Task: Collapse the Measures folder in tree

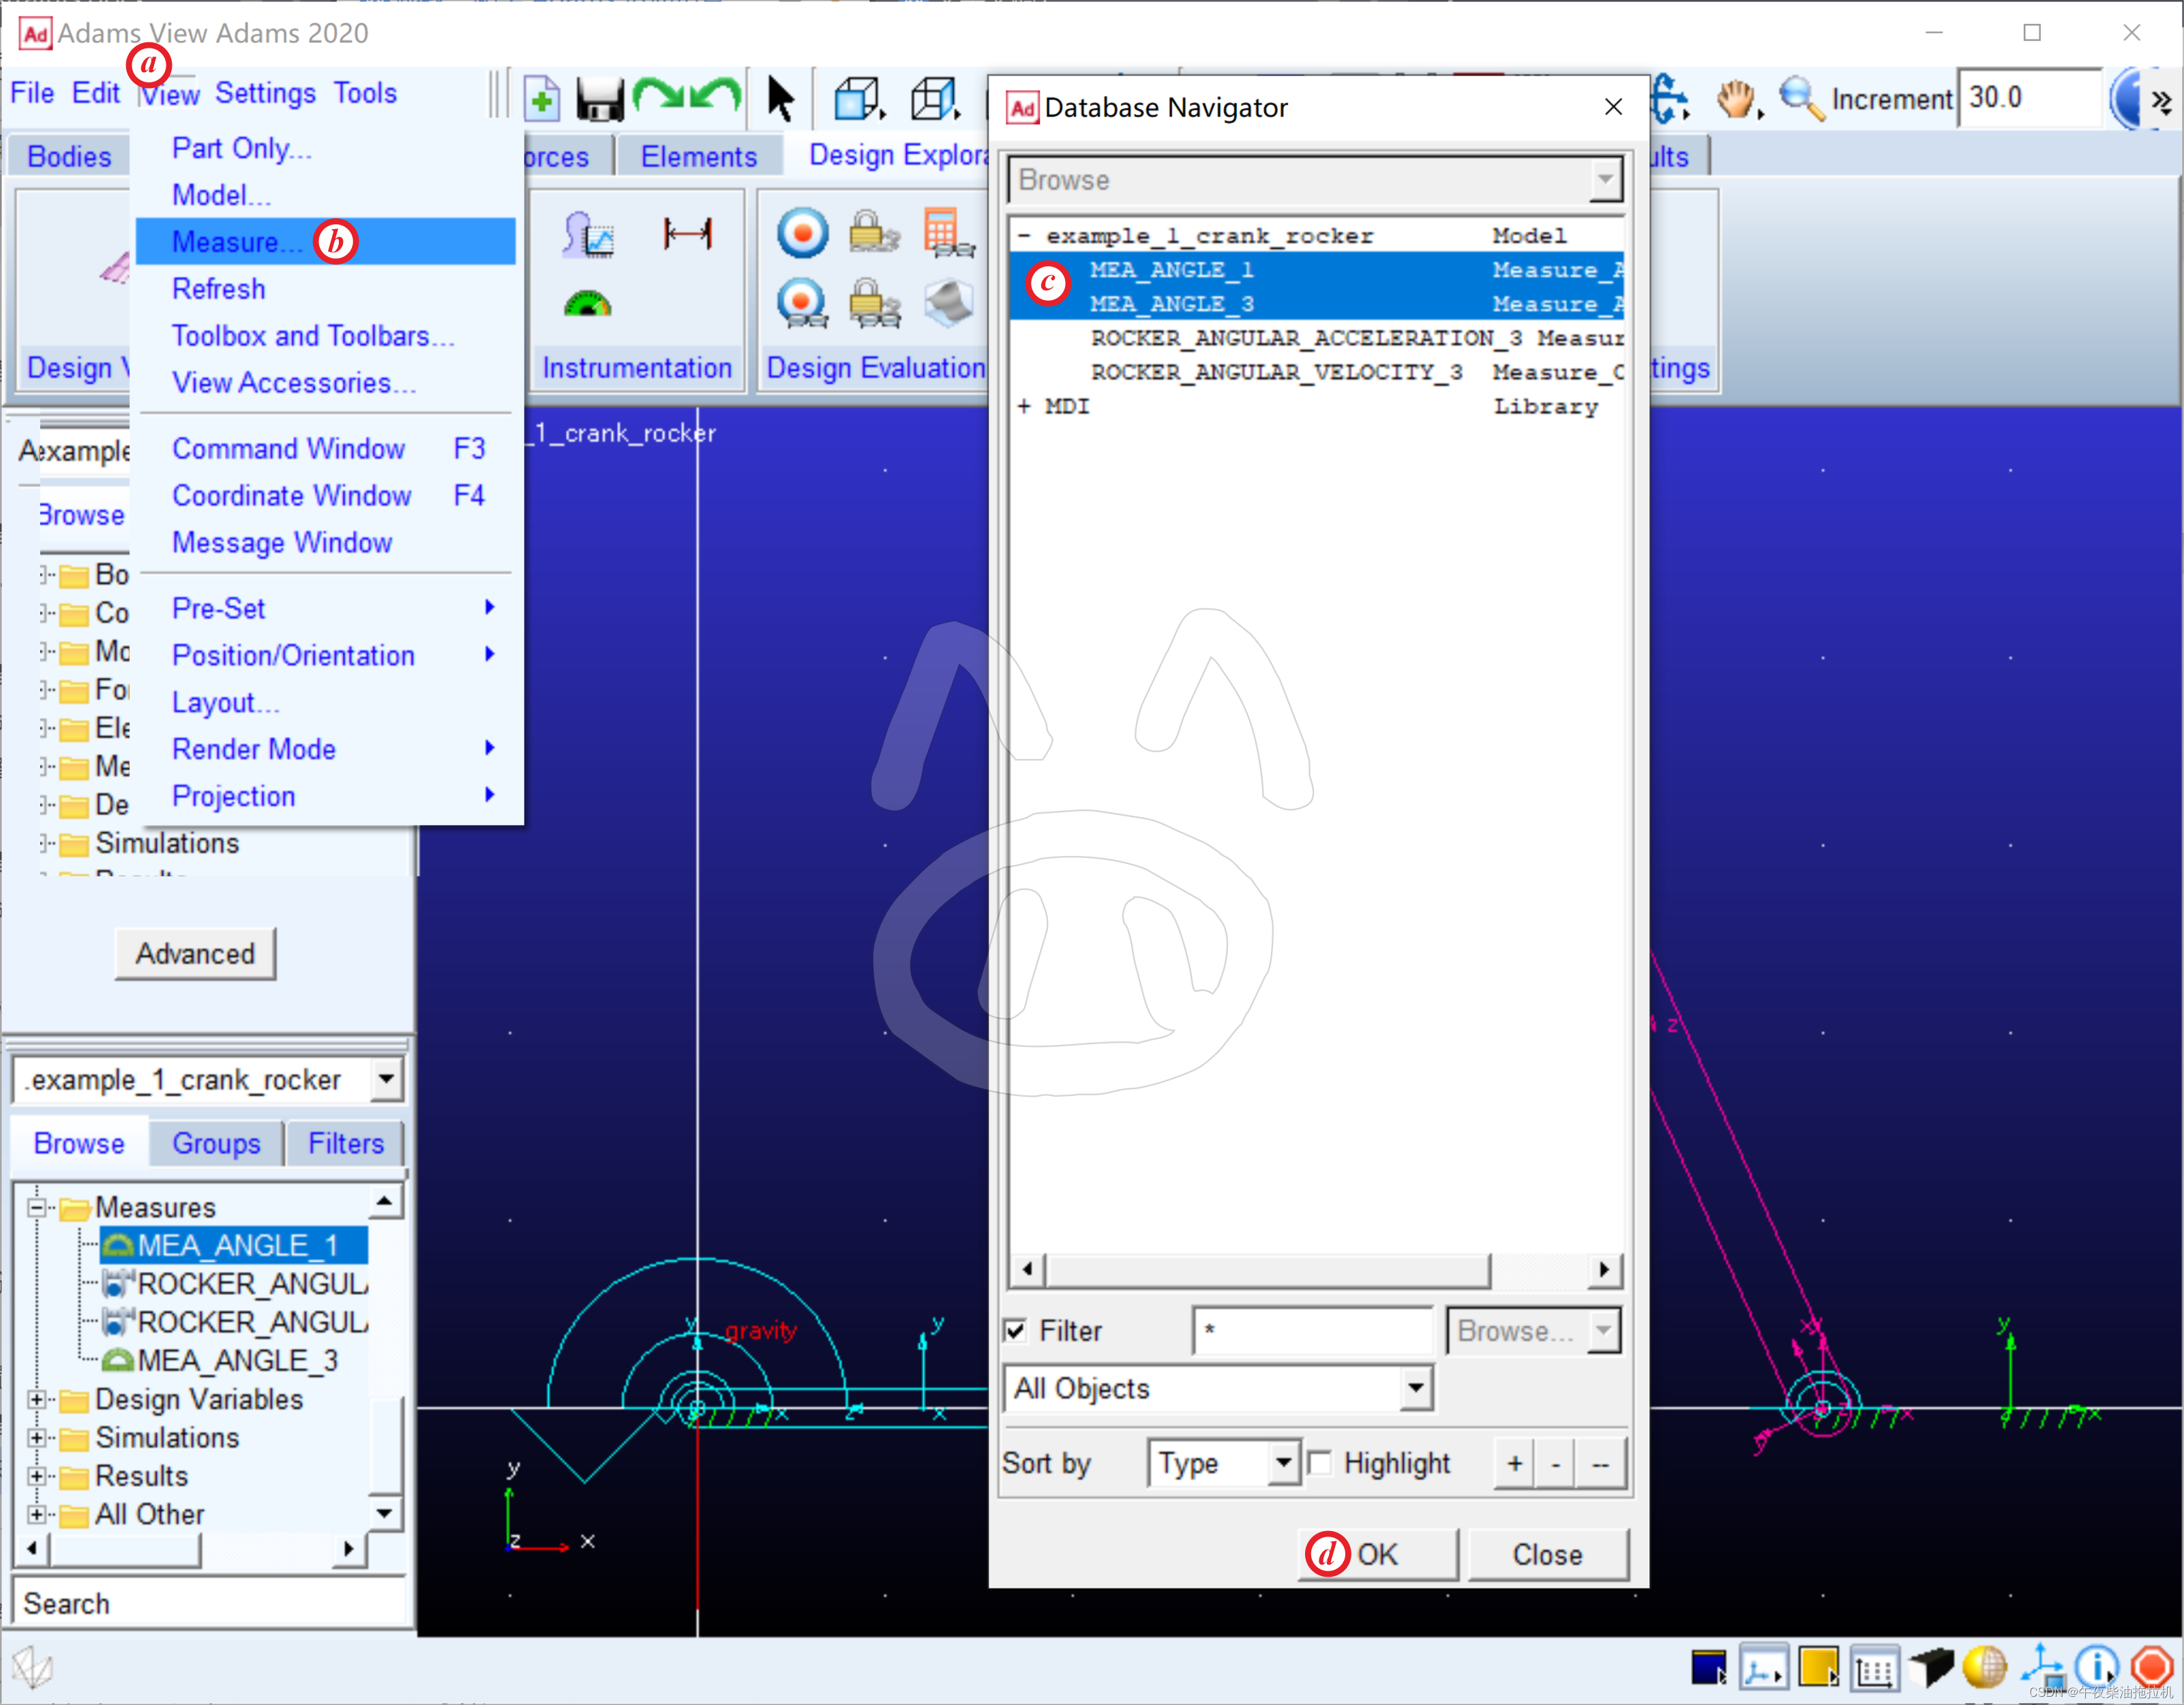Action: coord(37,1208)
